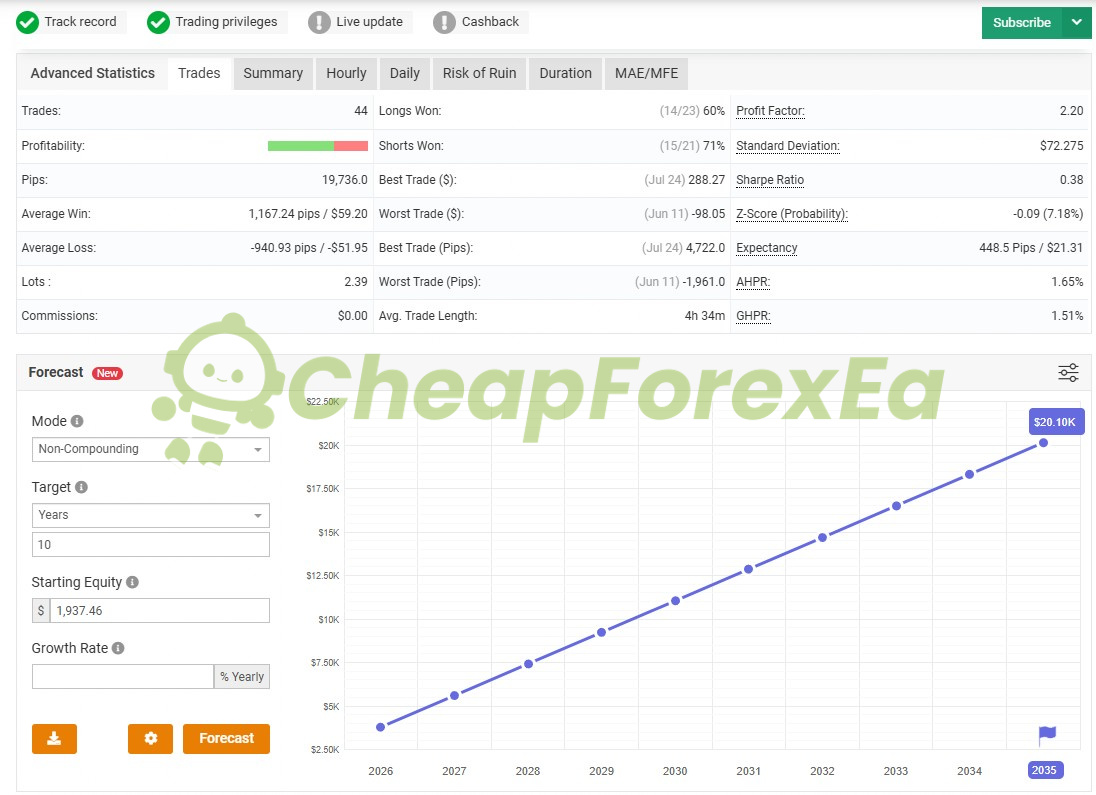Screen dimensions: 1096x795
Task: Click the Cashback exclamation icon
Action: [x=444, y=22]
